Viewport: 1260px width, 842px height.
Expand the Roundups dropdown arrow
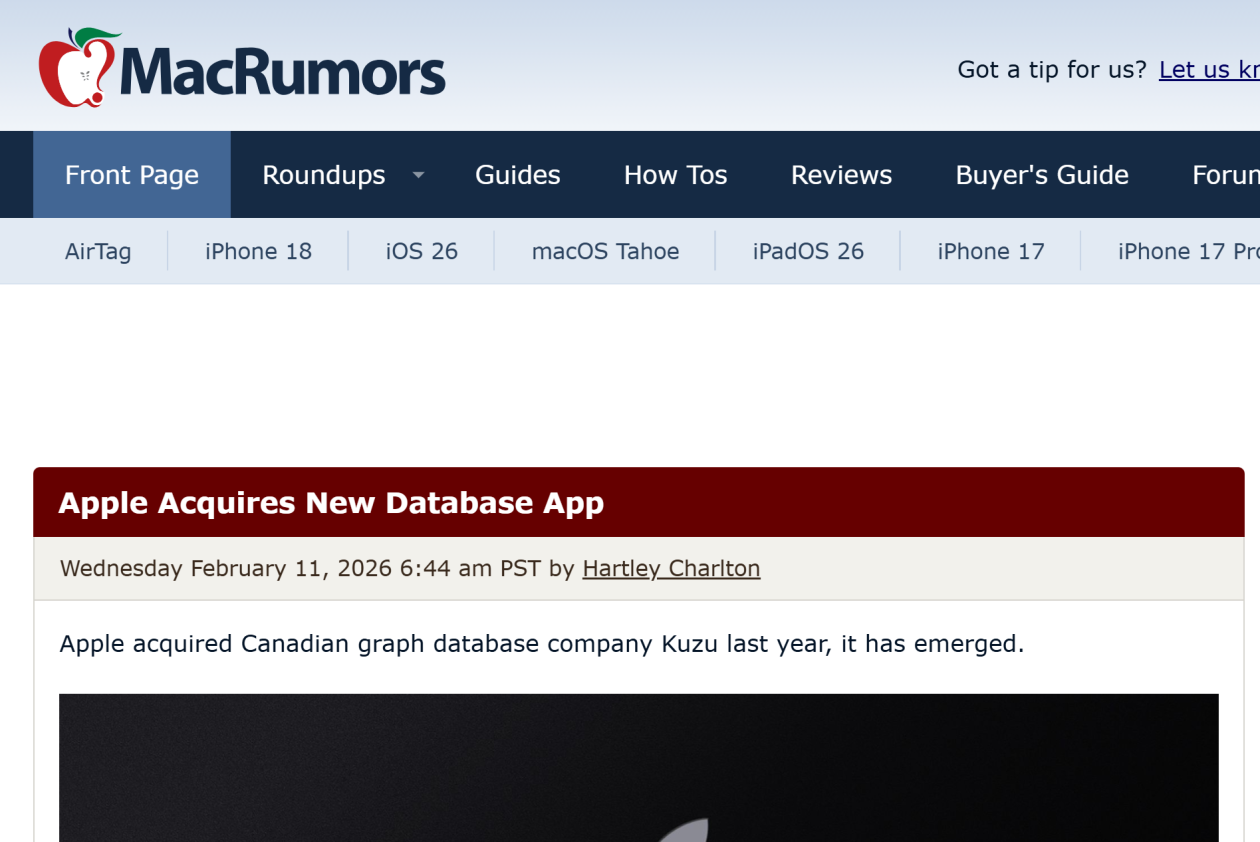(x=419, y=175)
